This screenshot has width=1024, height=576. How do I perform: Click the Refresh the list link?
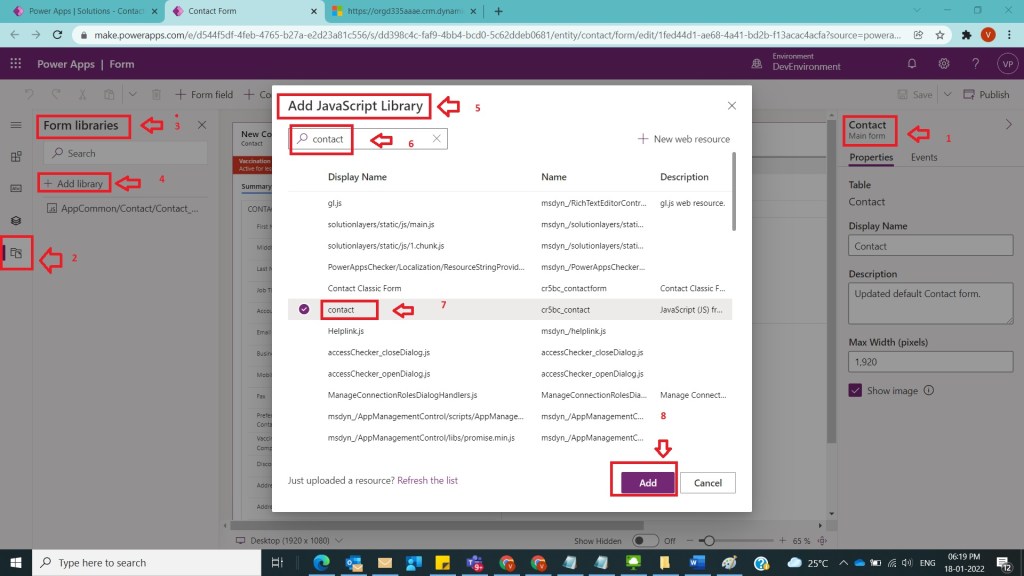(427, 481)
